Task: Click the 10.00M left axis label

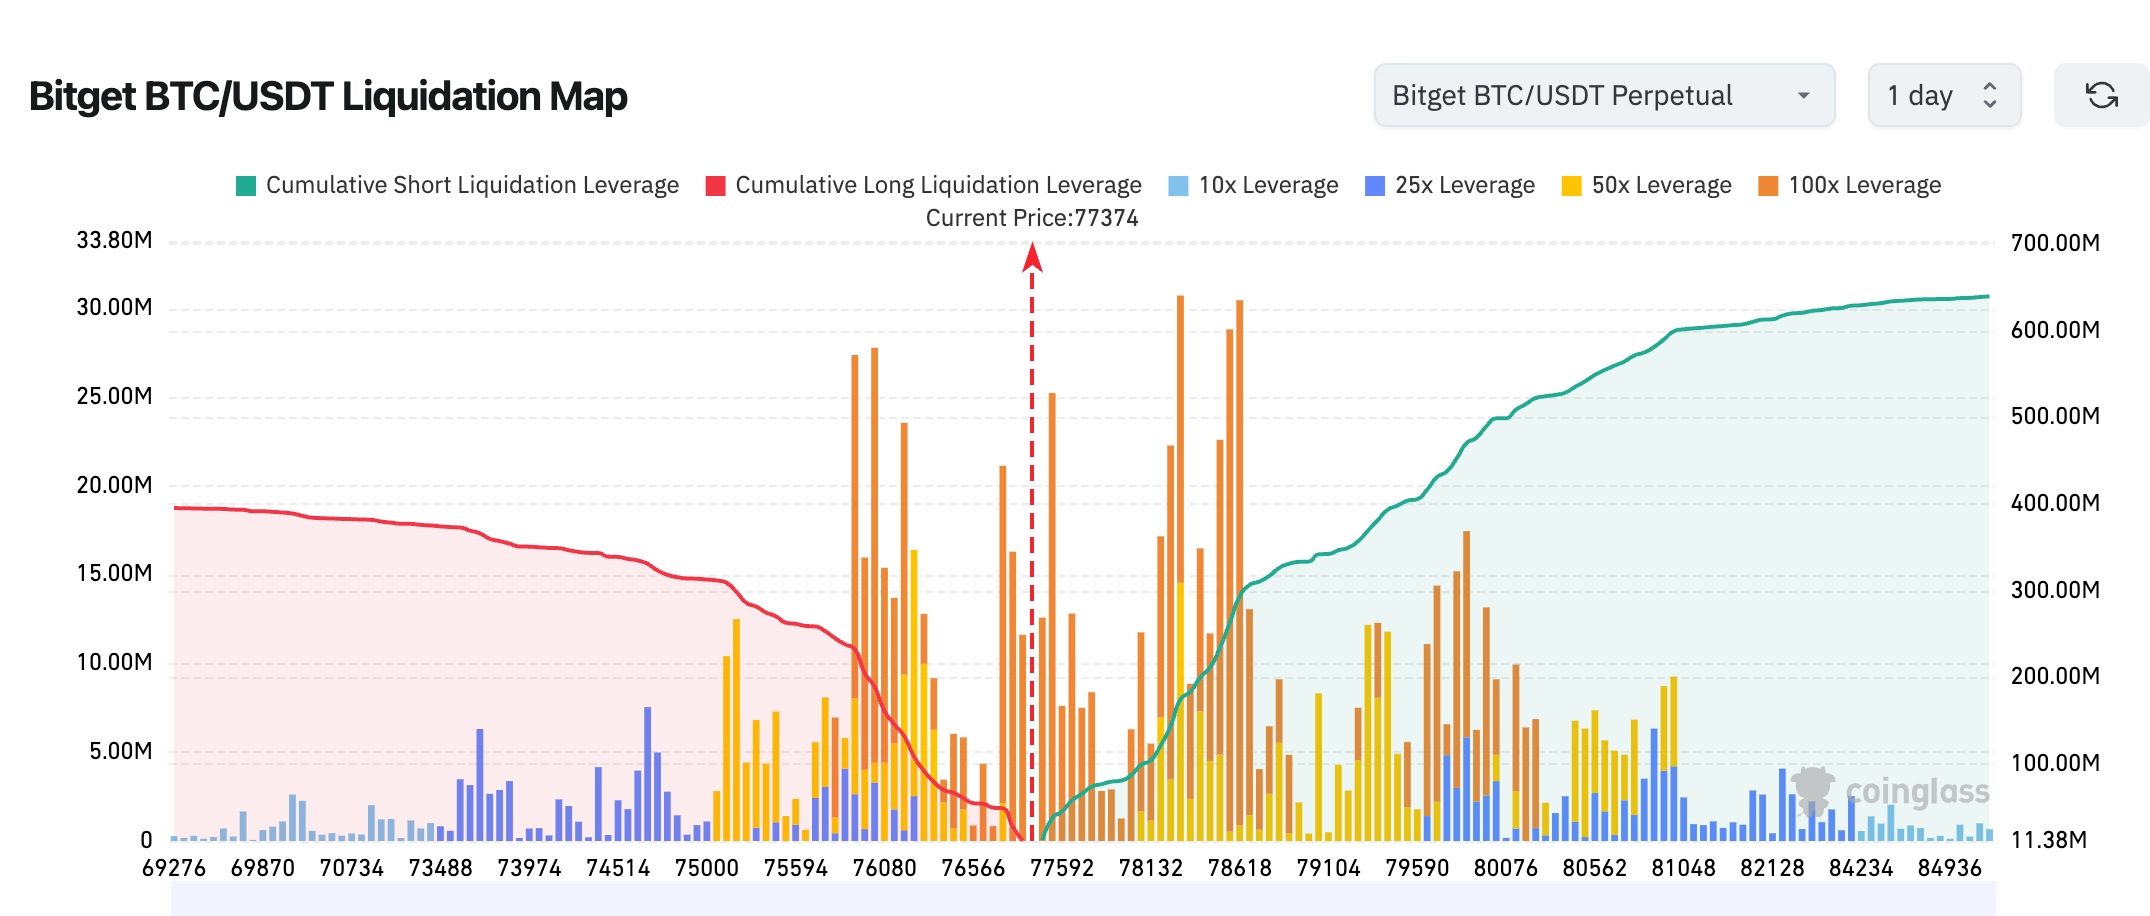Action: coord(114,662)
